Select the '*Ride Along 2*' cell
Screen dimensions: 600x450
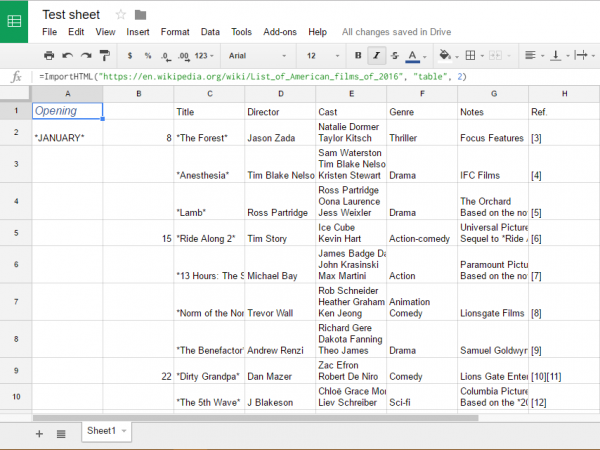coord(209,233)
